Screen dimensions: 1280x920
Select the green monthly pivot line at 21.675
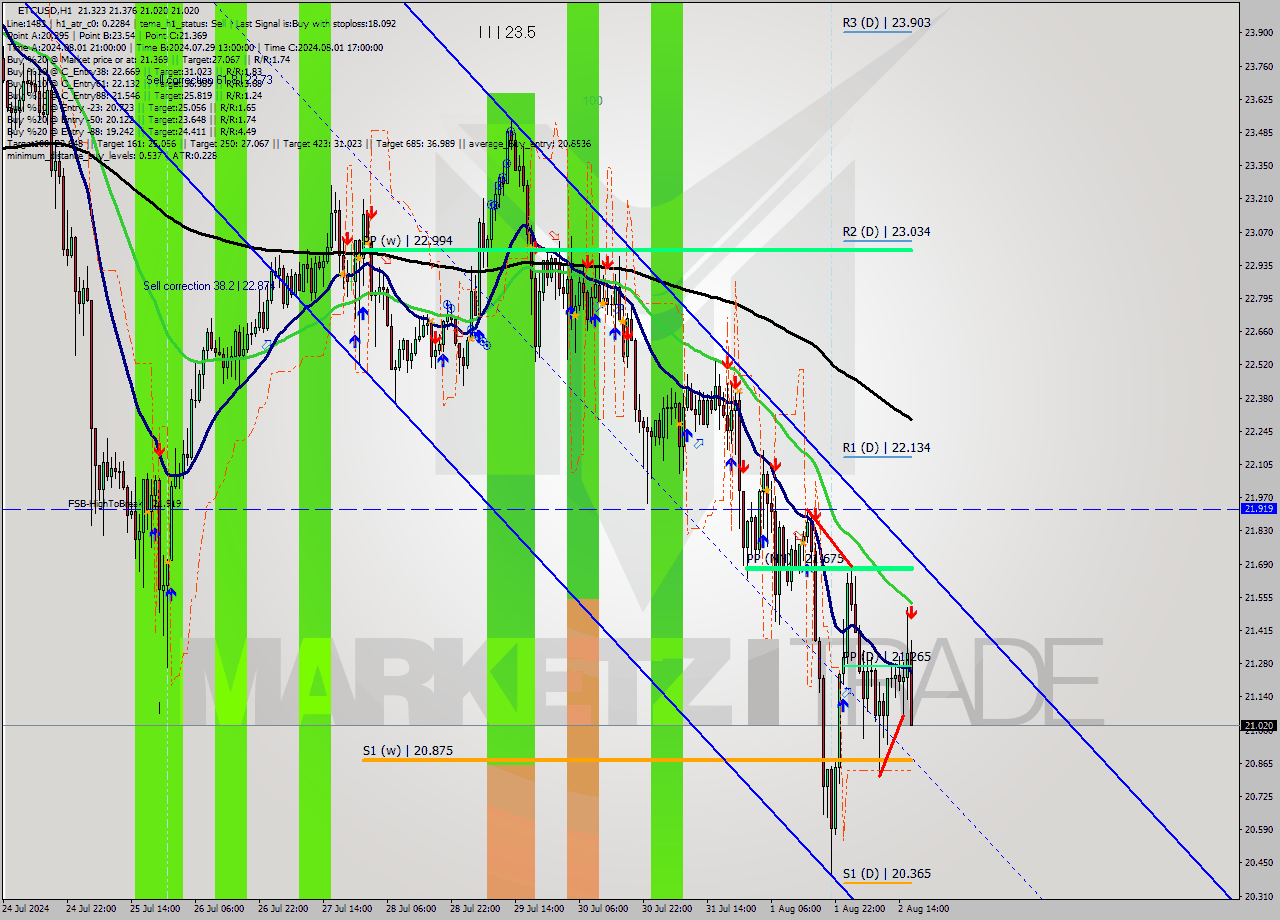829,568
